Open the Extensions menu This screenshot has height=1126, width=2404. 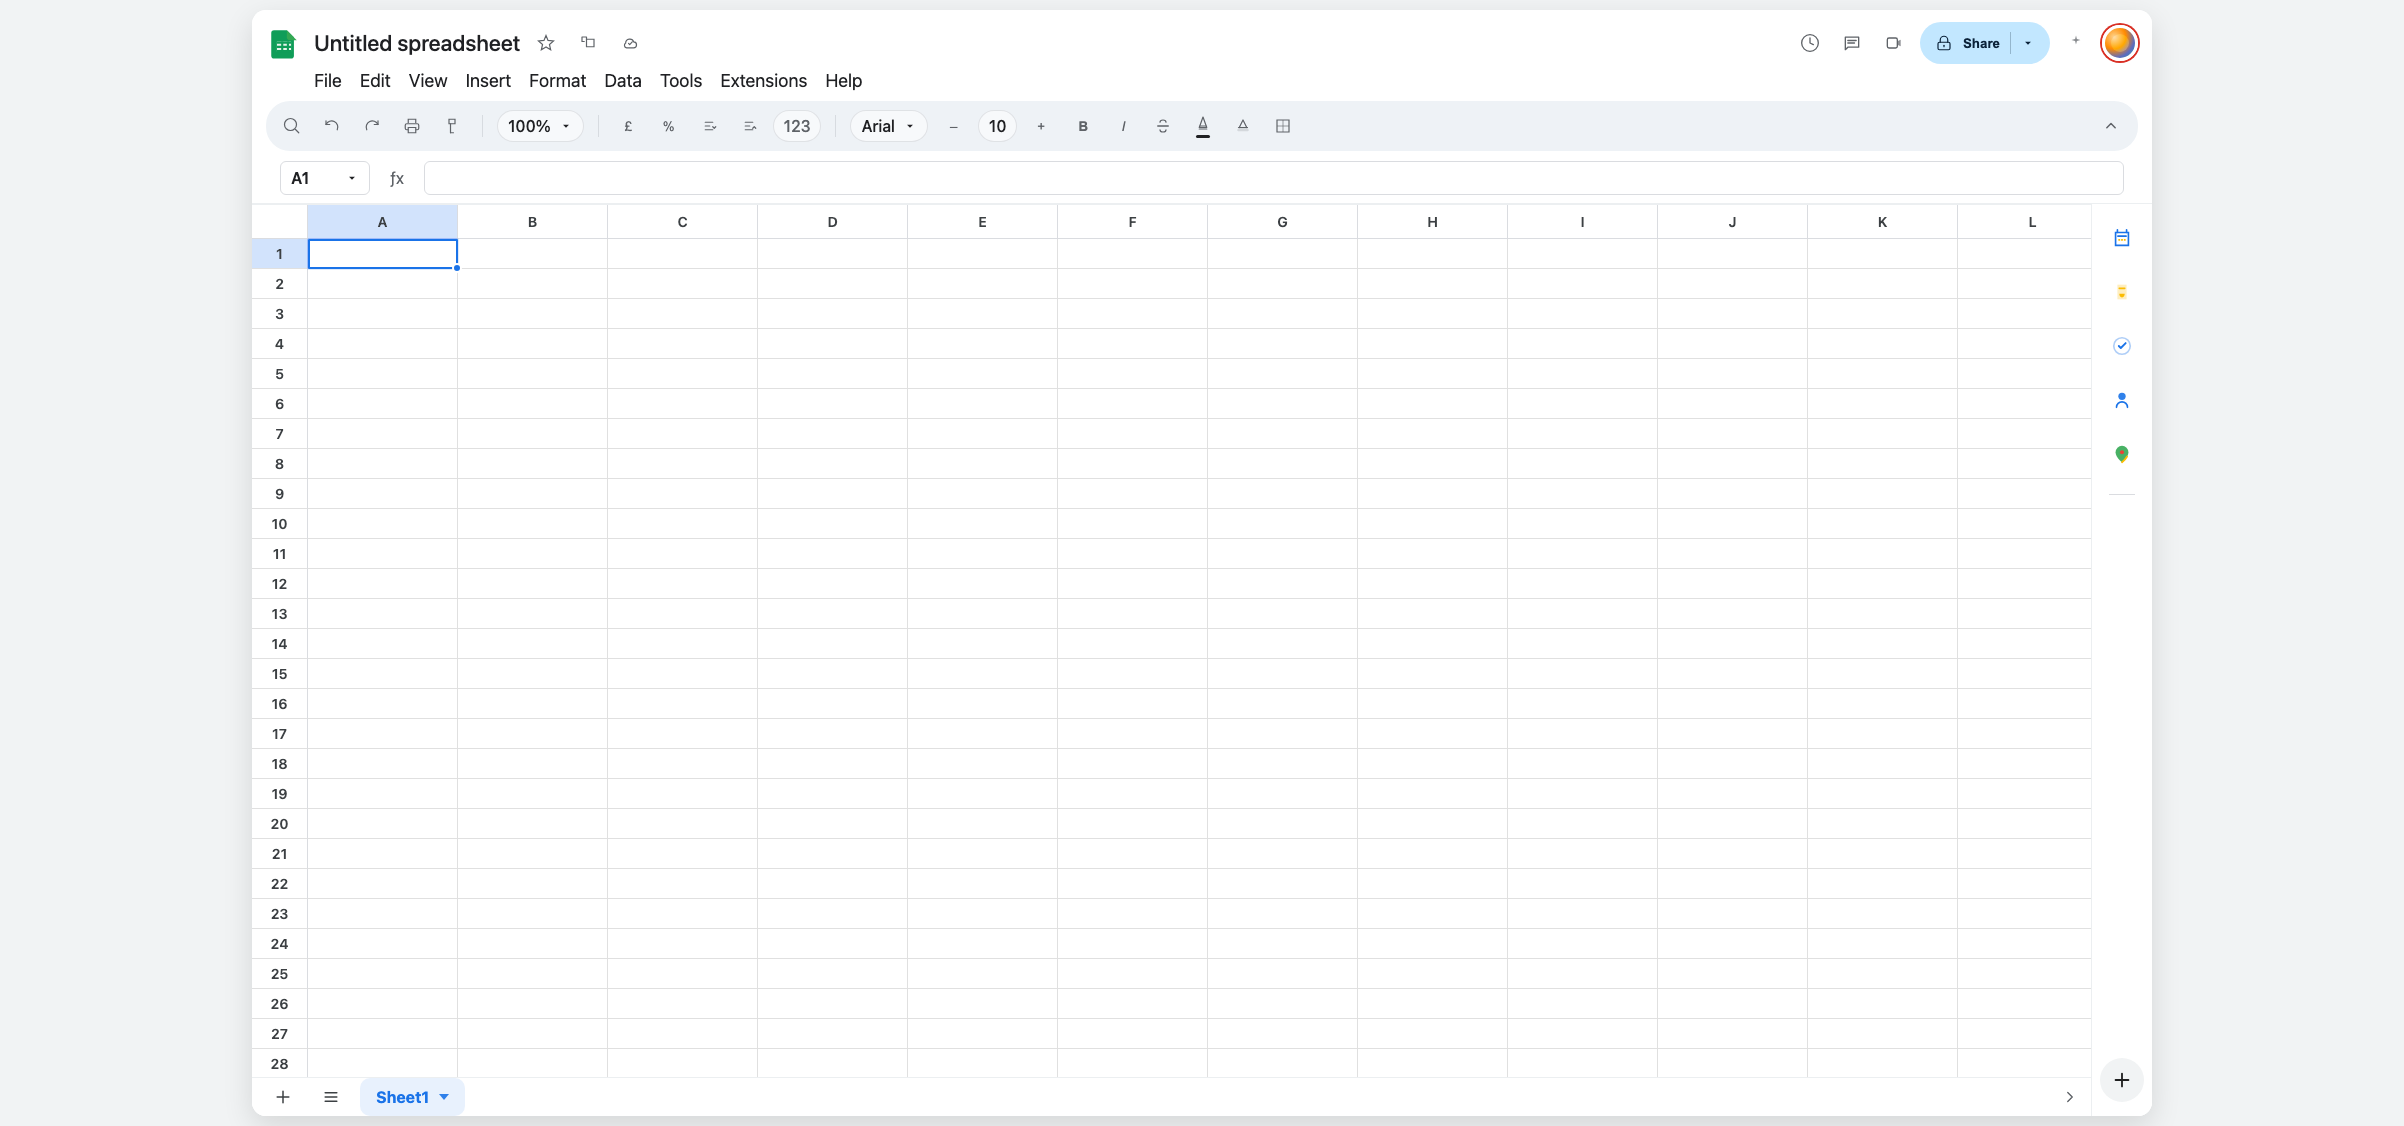[763, 81]
